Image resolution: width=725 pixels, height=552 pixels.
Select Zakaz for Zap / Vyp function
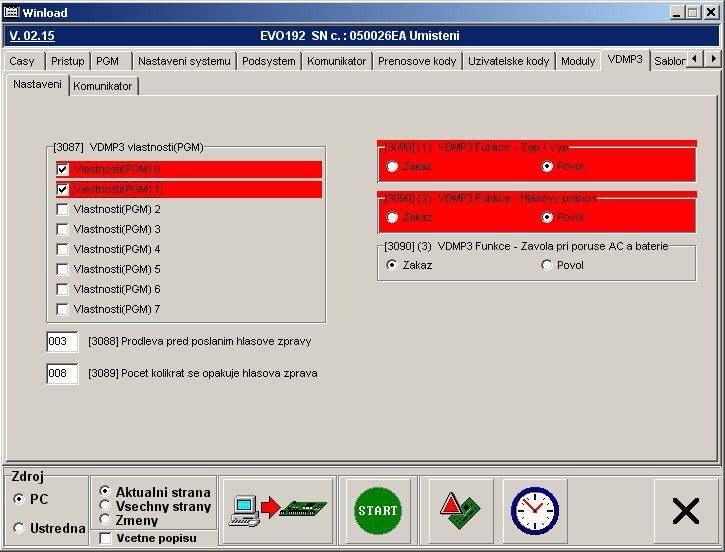click(x=393, y=166)
